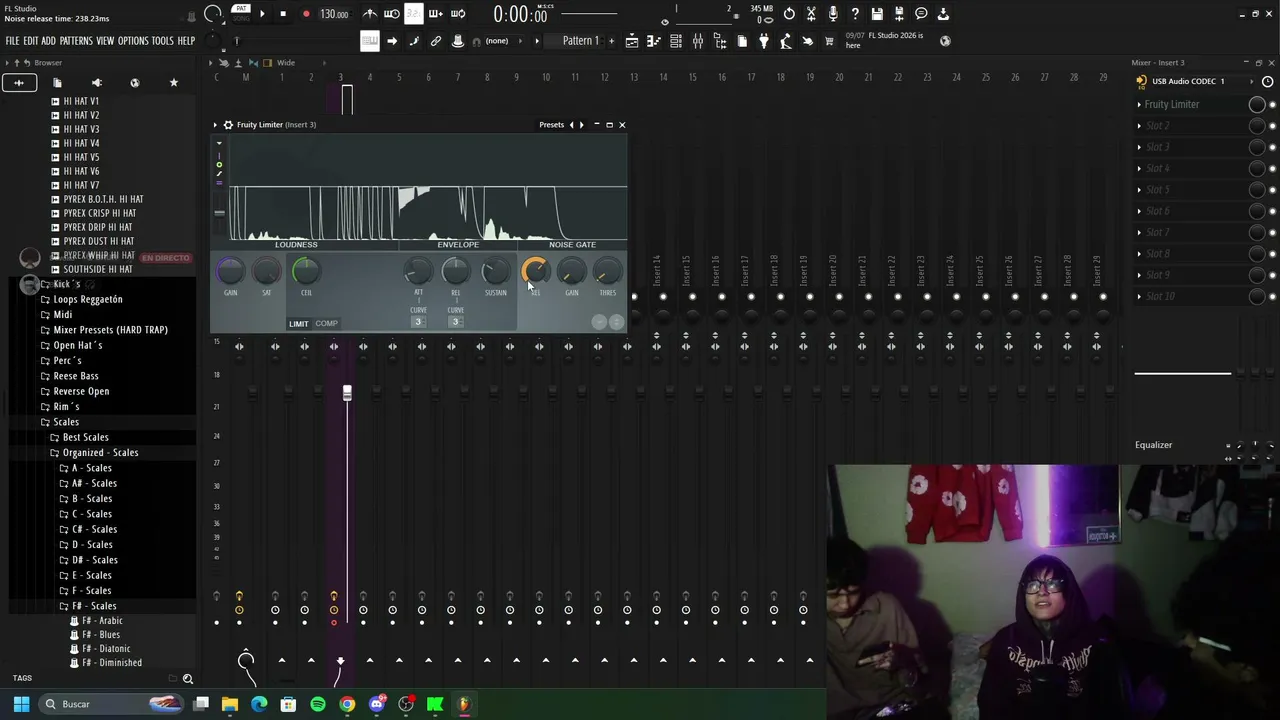The height and width of the screenshot is (720, 1280).
Task: Click the scissors render-clip icon in toolbar
Action: (x=811, y=14)
